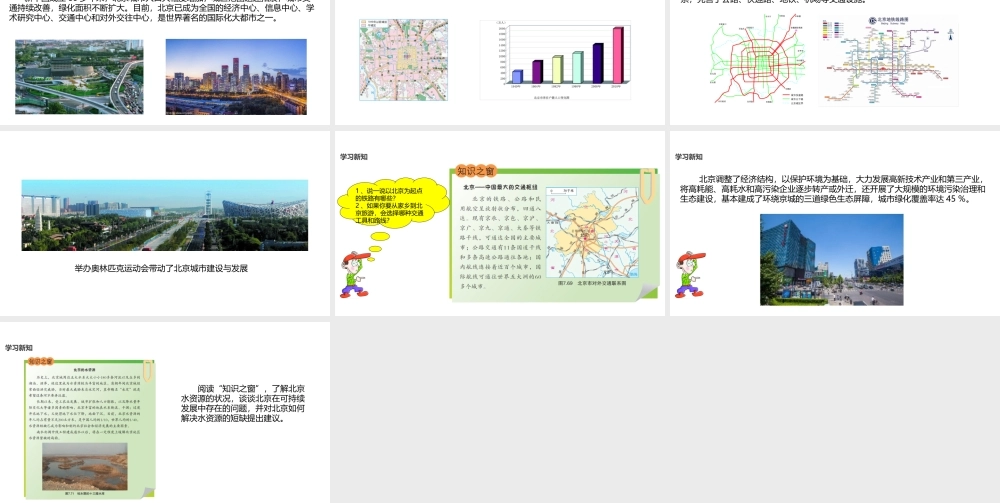Select the green water resources reading card
1000x503 pixels.
(x=89, y=428)
